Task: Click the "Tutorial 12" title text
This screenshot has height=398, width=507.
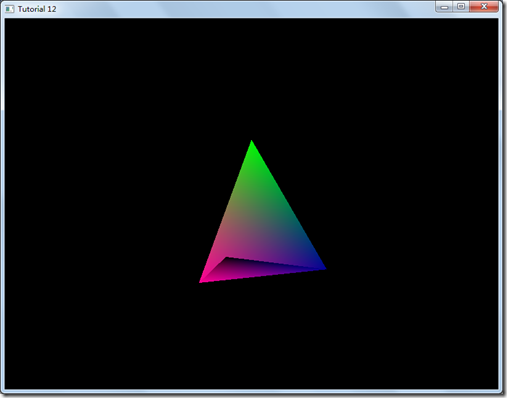Action: pyautogui.click(x=37, y=9)
